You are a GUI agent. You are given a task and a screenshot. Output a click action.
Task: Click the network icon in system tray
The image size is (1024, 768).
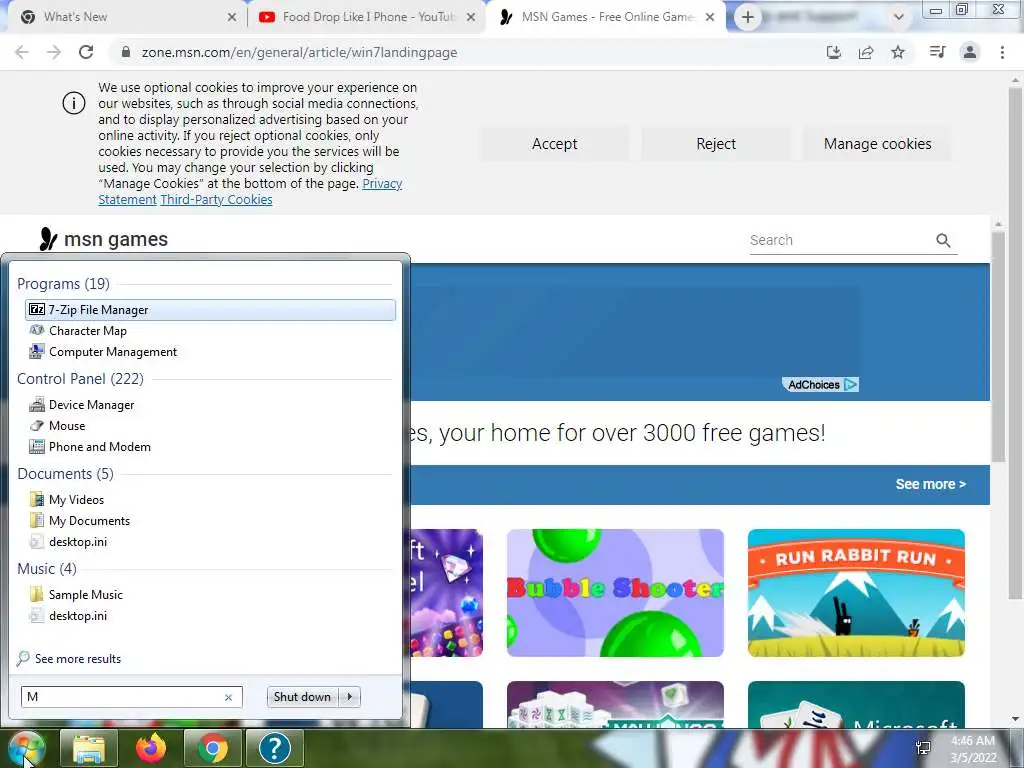[923, 748]
